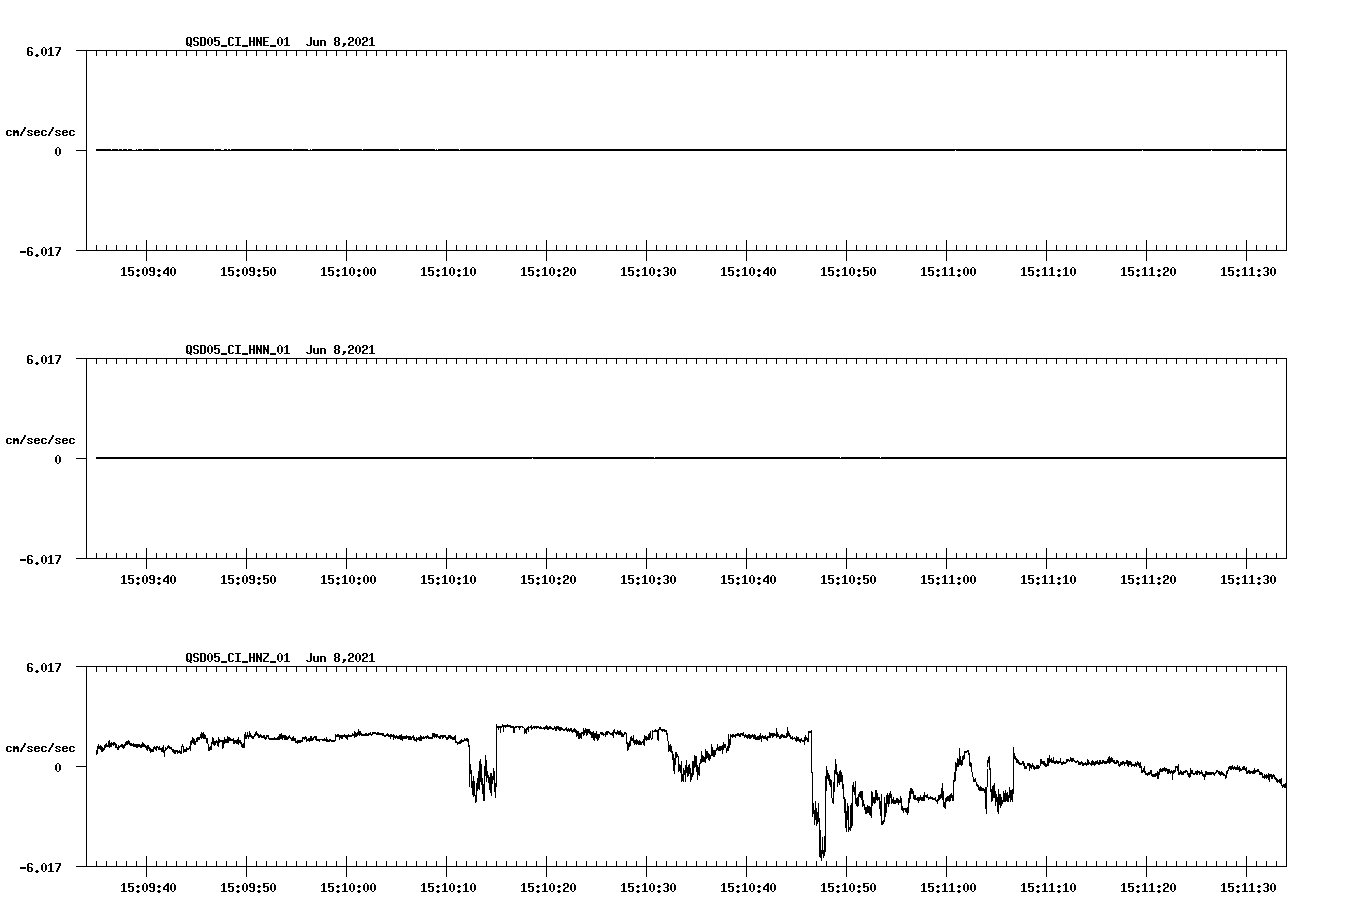Select the 6.017 upper limit on HNE plot
This screenshot has width=1358, height=924.
coord(44,51)
